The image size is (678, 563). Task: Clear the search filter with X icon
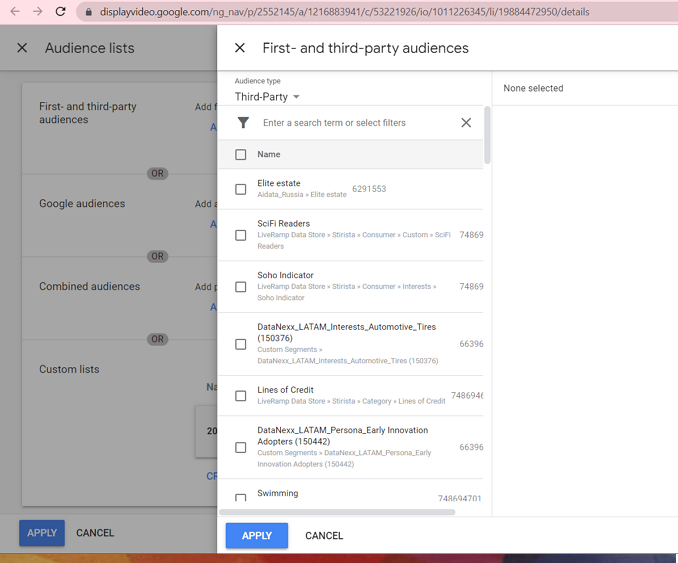tap(466, 123)
